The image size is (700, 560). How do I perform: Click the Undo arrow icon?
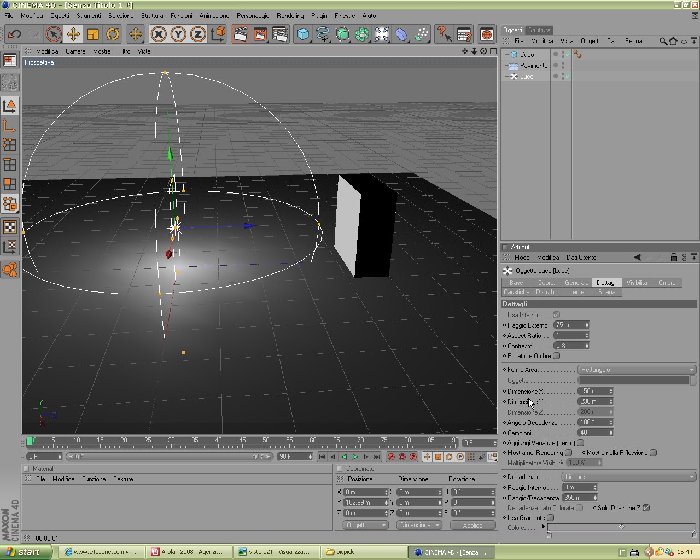14,34
